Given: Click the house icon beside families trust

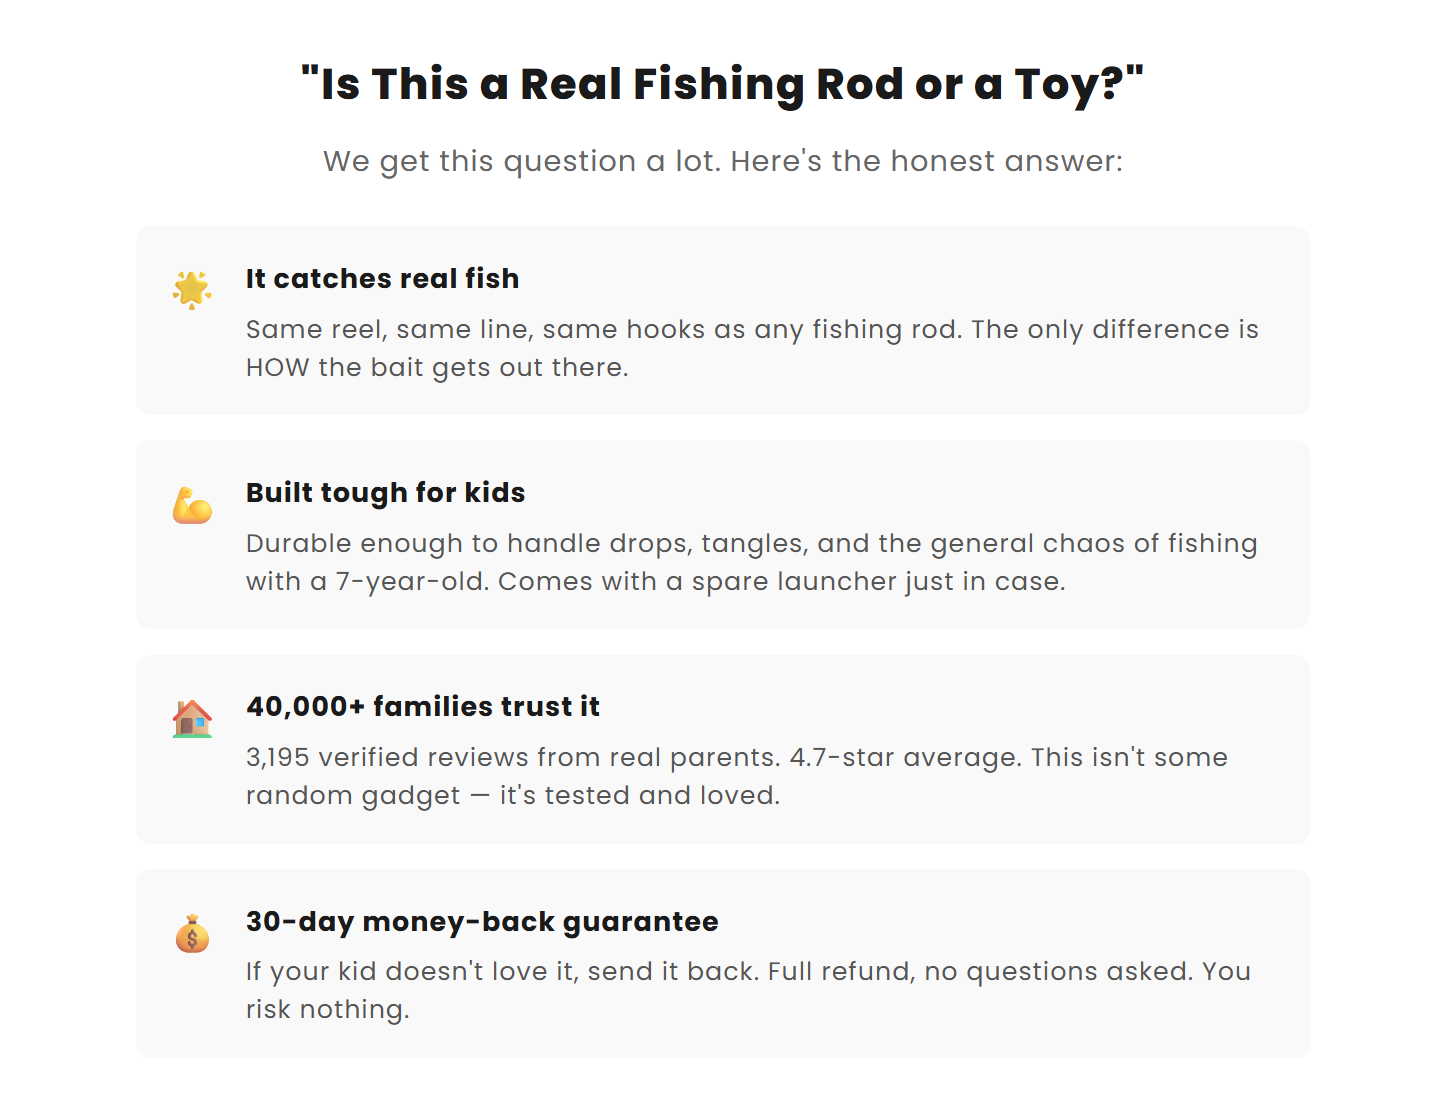Looking at the screenshot, I should click(x=192, y=719).
